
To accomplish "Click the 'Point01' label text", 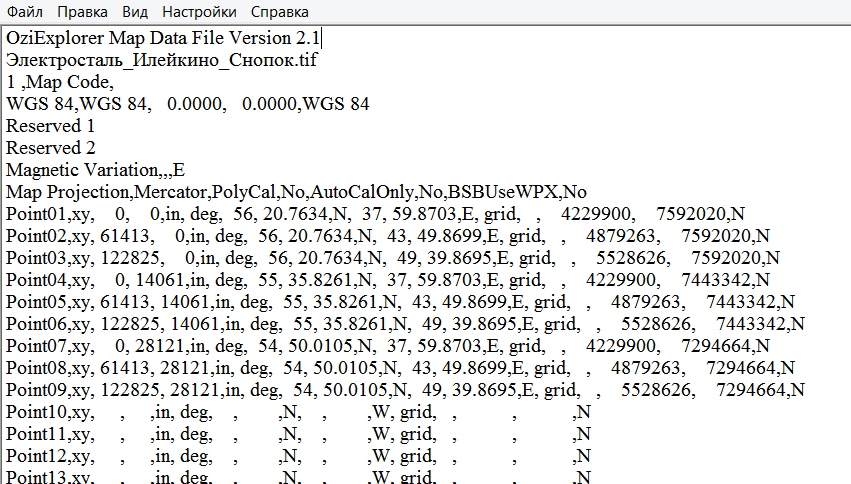I will coord(35,214).
